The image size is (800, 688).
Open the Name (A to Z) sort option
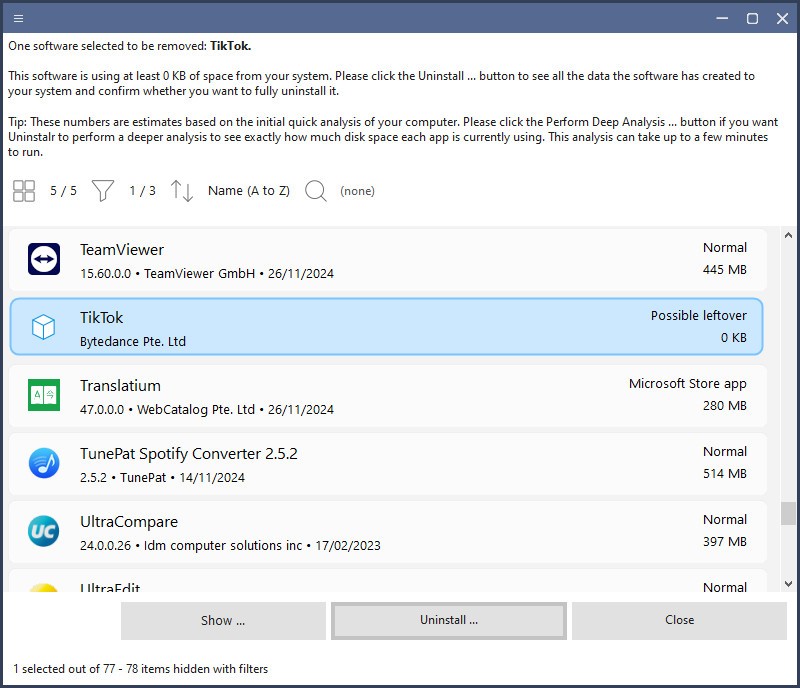pyautogui.click(x=248, y=191)
